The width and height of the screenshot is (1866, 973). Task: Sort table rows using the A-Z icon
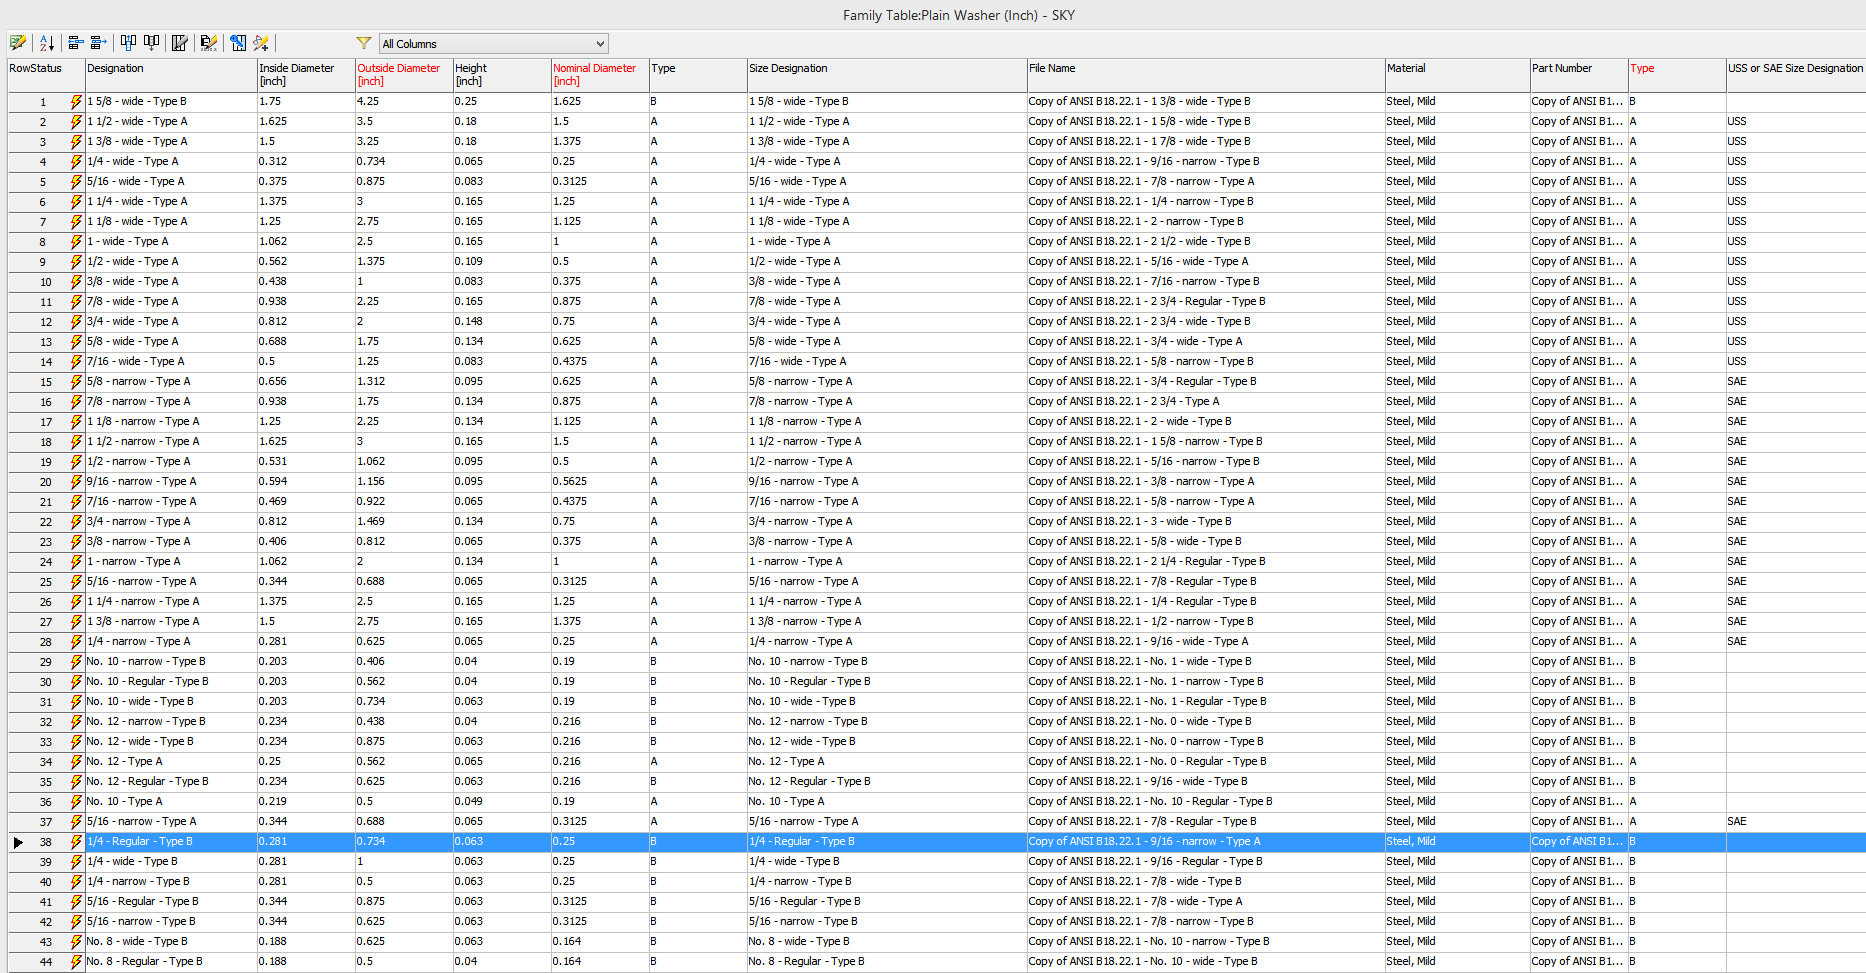47,42
